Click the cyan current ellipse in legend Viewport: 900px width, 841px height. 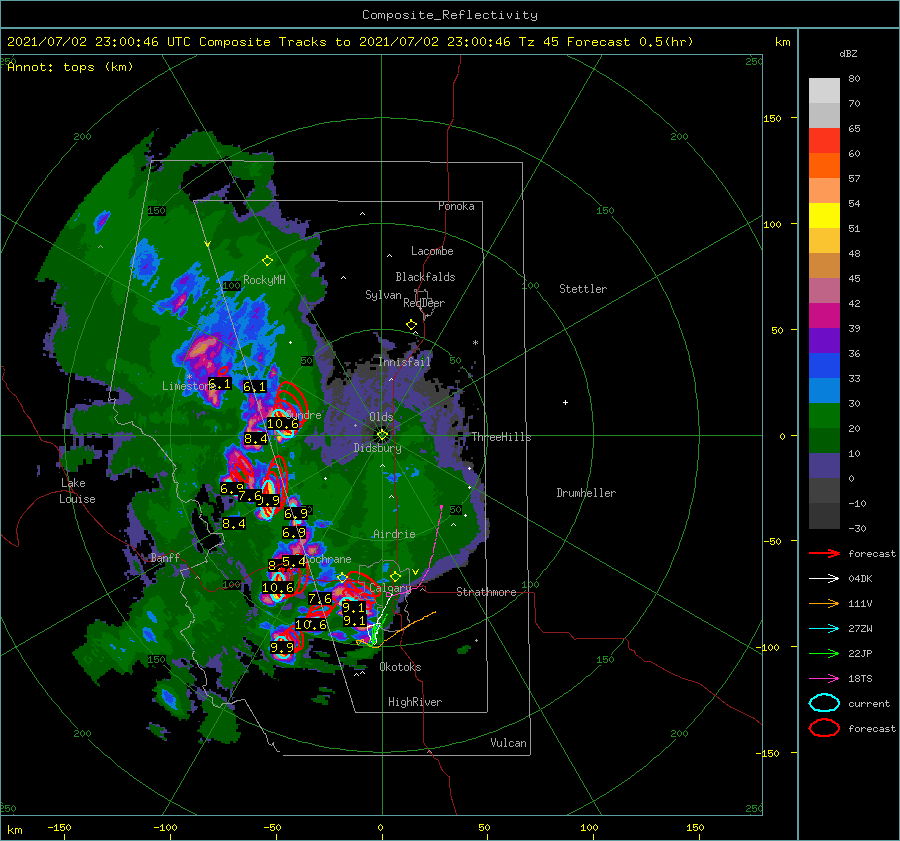tap(824, 703)
